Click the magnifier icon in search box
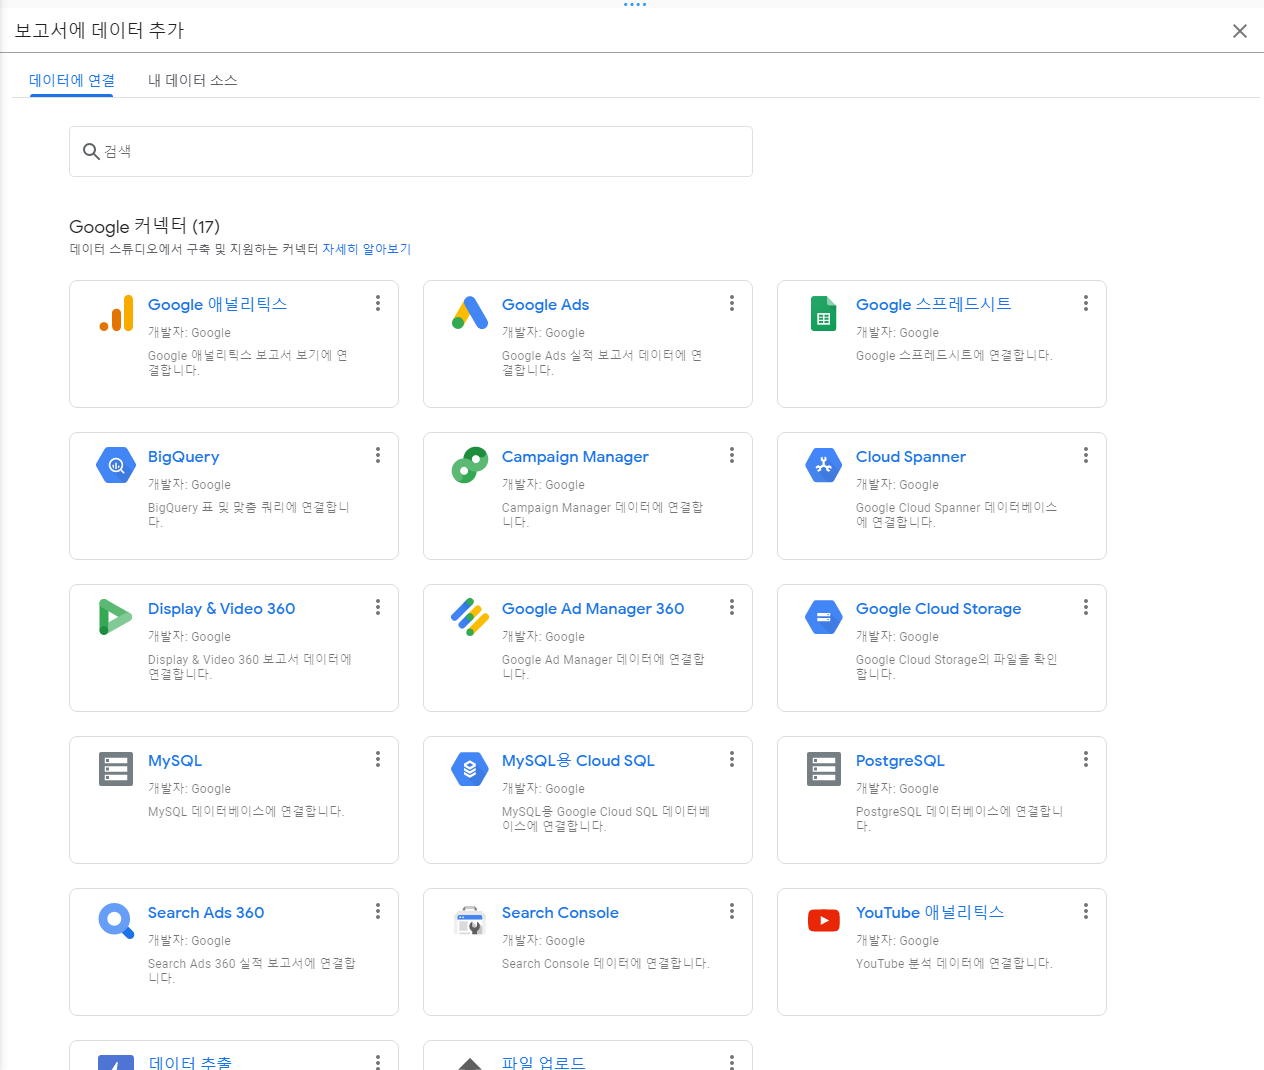Screen dimensions: 1264x1070 click(x=91, y=151)
